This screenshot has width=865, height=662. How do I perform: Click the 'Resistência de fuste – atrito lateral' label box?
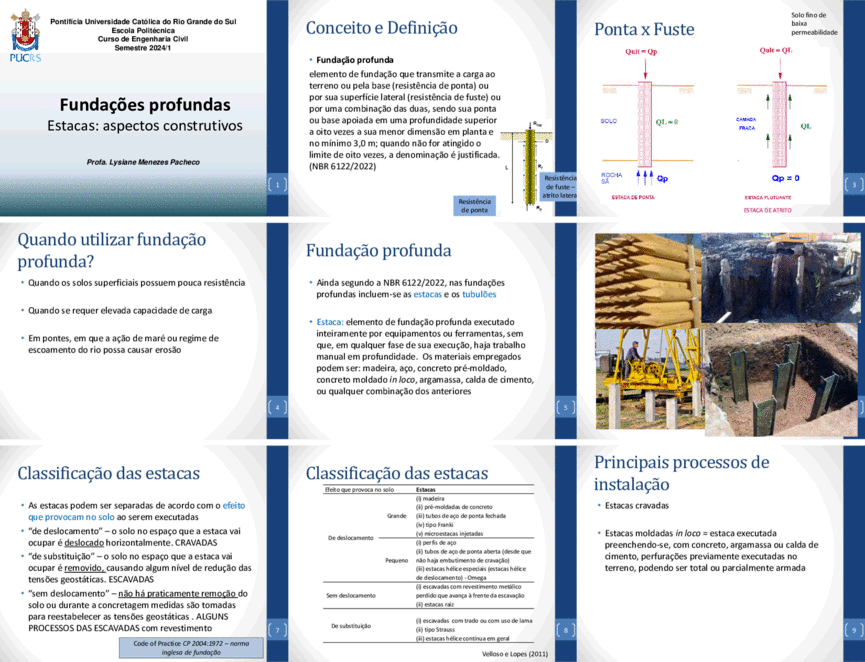click(559, 187)
